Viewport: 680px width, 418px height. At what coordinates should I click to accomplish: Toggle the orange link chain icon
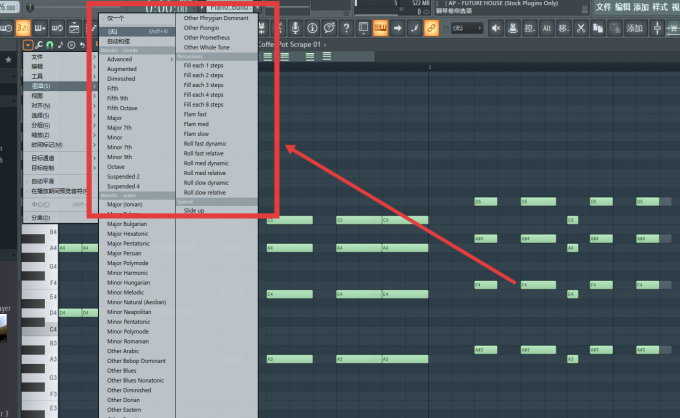pos(431,28)
